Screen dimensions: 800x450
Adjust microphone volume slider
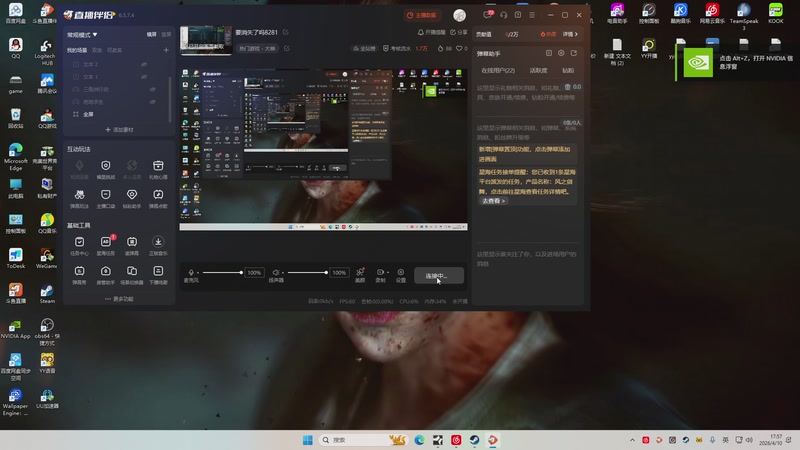[x=222, y=272]
